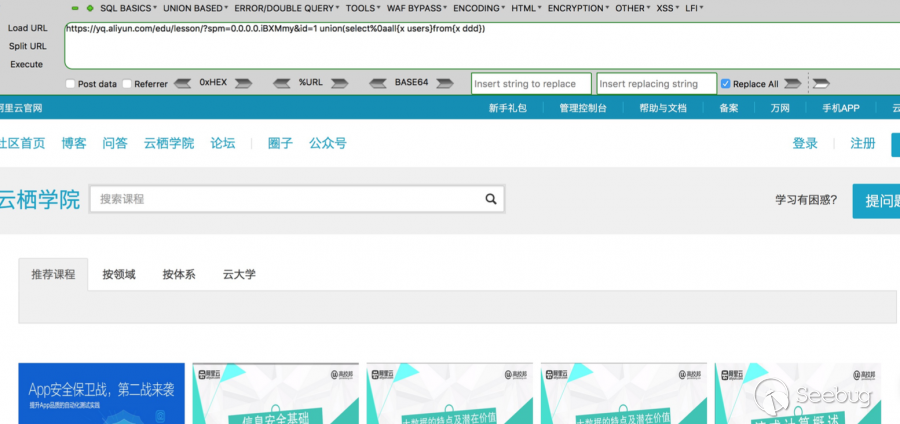This screenshot has height=424, width=900.
Task: Click the white arrow after the dotted separator
Action: (821, 84)
